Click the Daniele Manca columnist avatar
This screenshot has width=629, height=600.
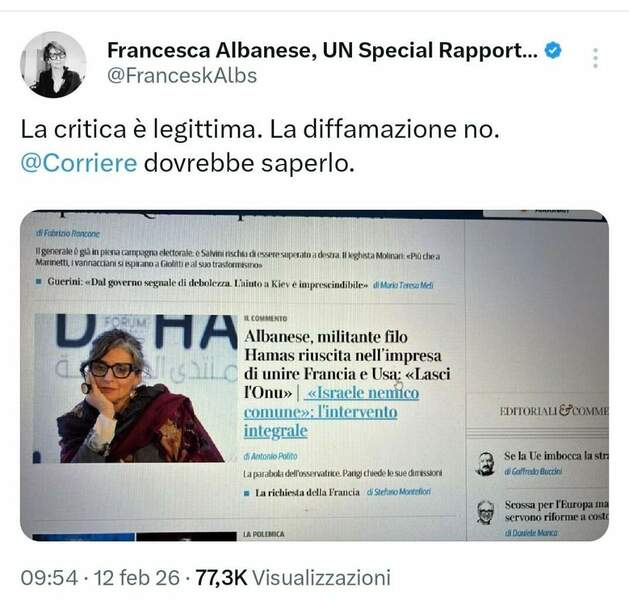pyautogui.click(x=486, y=513)
